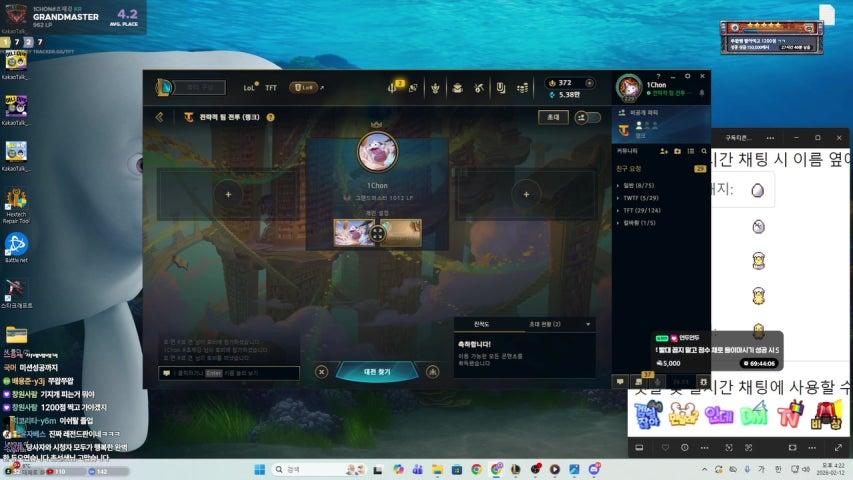This screenshot has height=480, width=853.
Task: Click the new folder icon in the social panel
Action: [x=677, y=151]
